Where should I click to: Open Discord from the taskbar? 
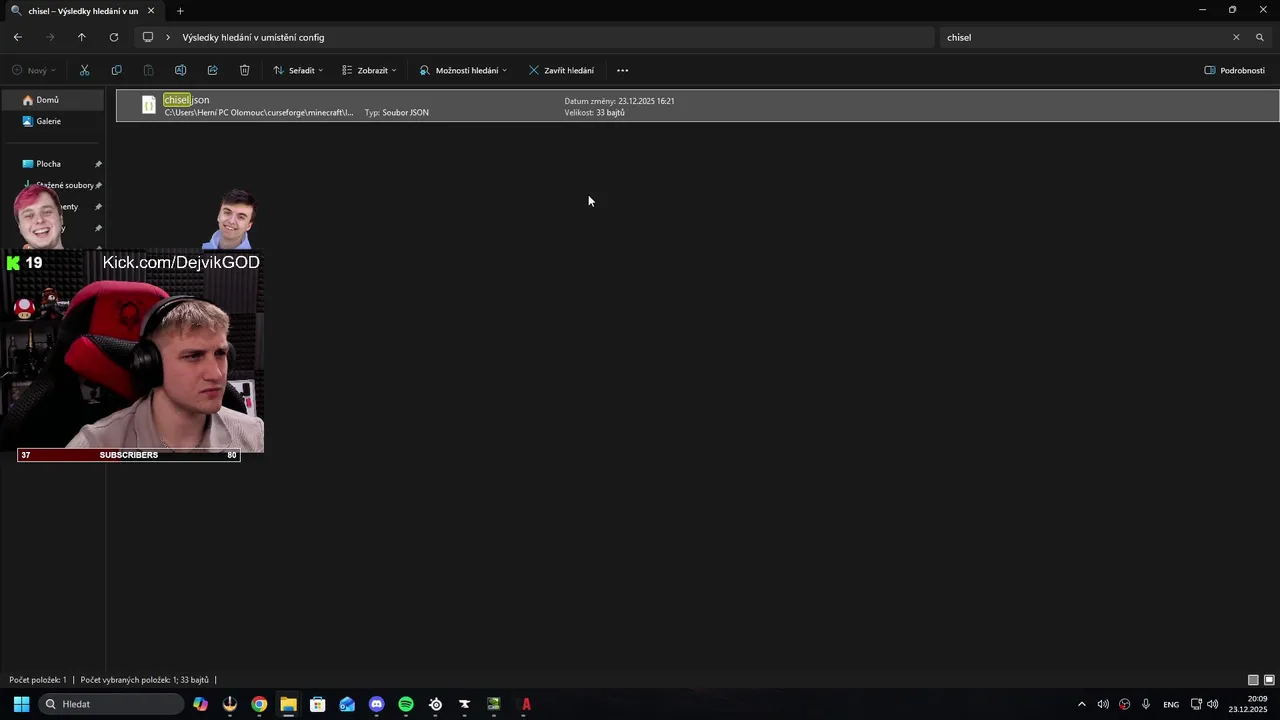[x=376, y=704]
